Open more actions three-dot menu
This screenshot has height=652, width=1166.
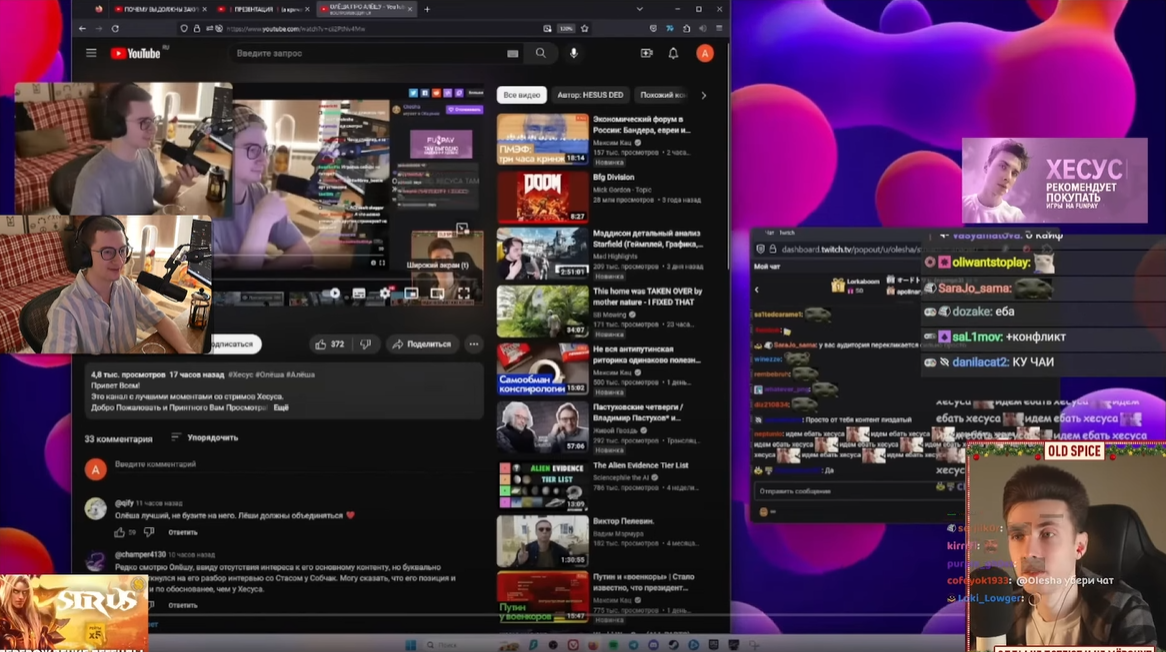point(474,344)
